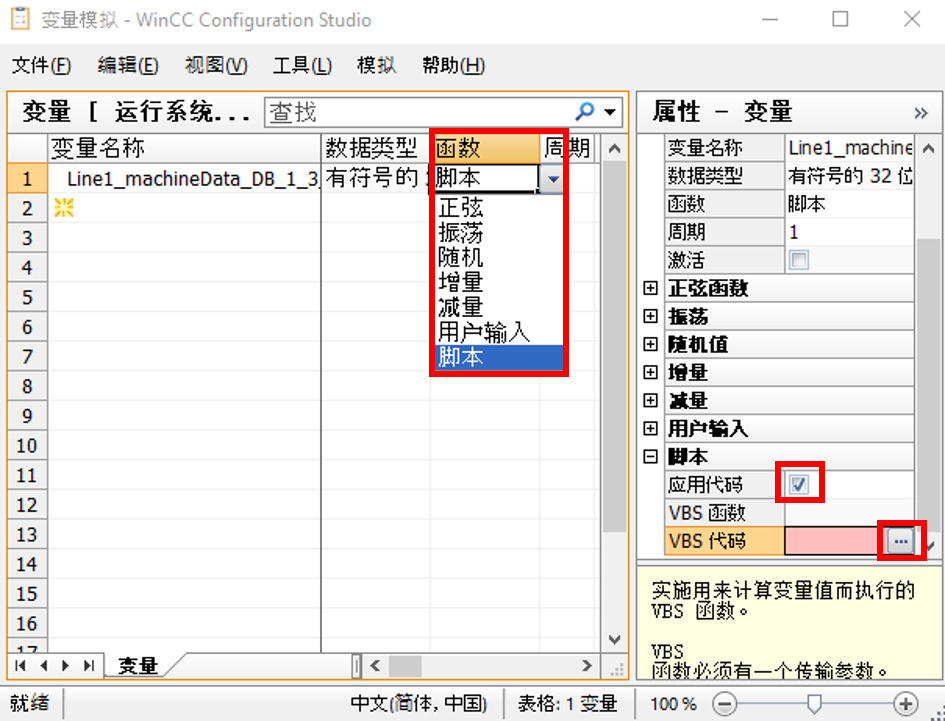Expand the 振荡 property group

point(650,316)
